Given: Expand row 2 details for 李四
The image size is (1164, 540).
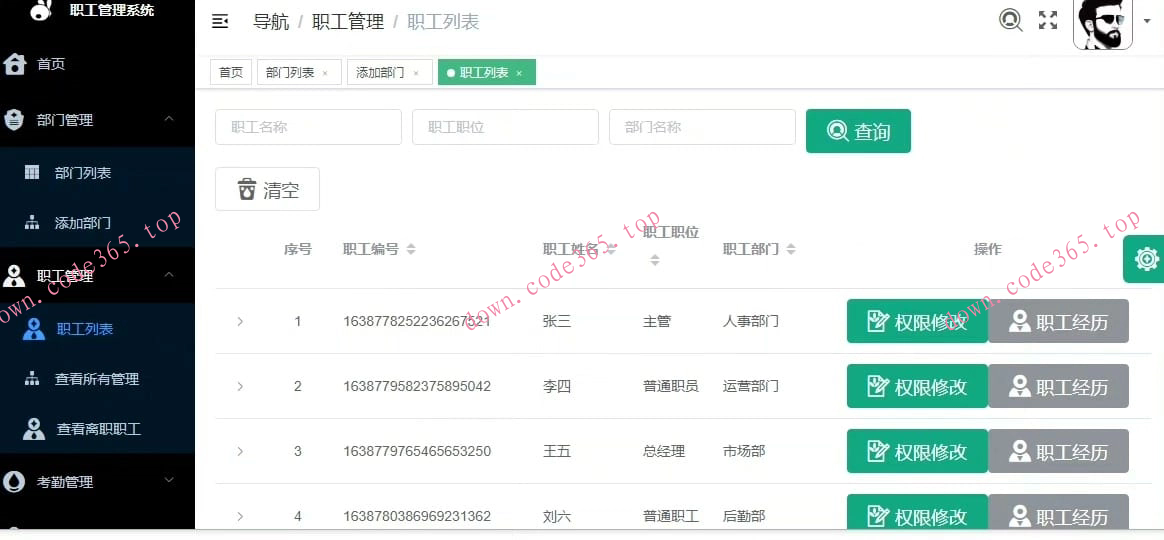Looking at the screenshot, I should pos(240,386).
